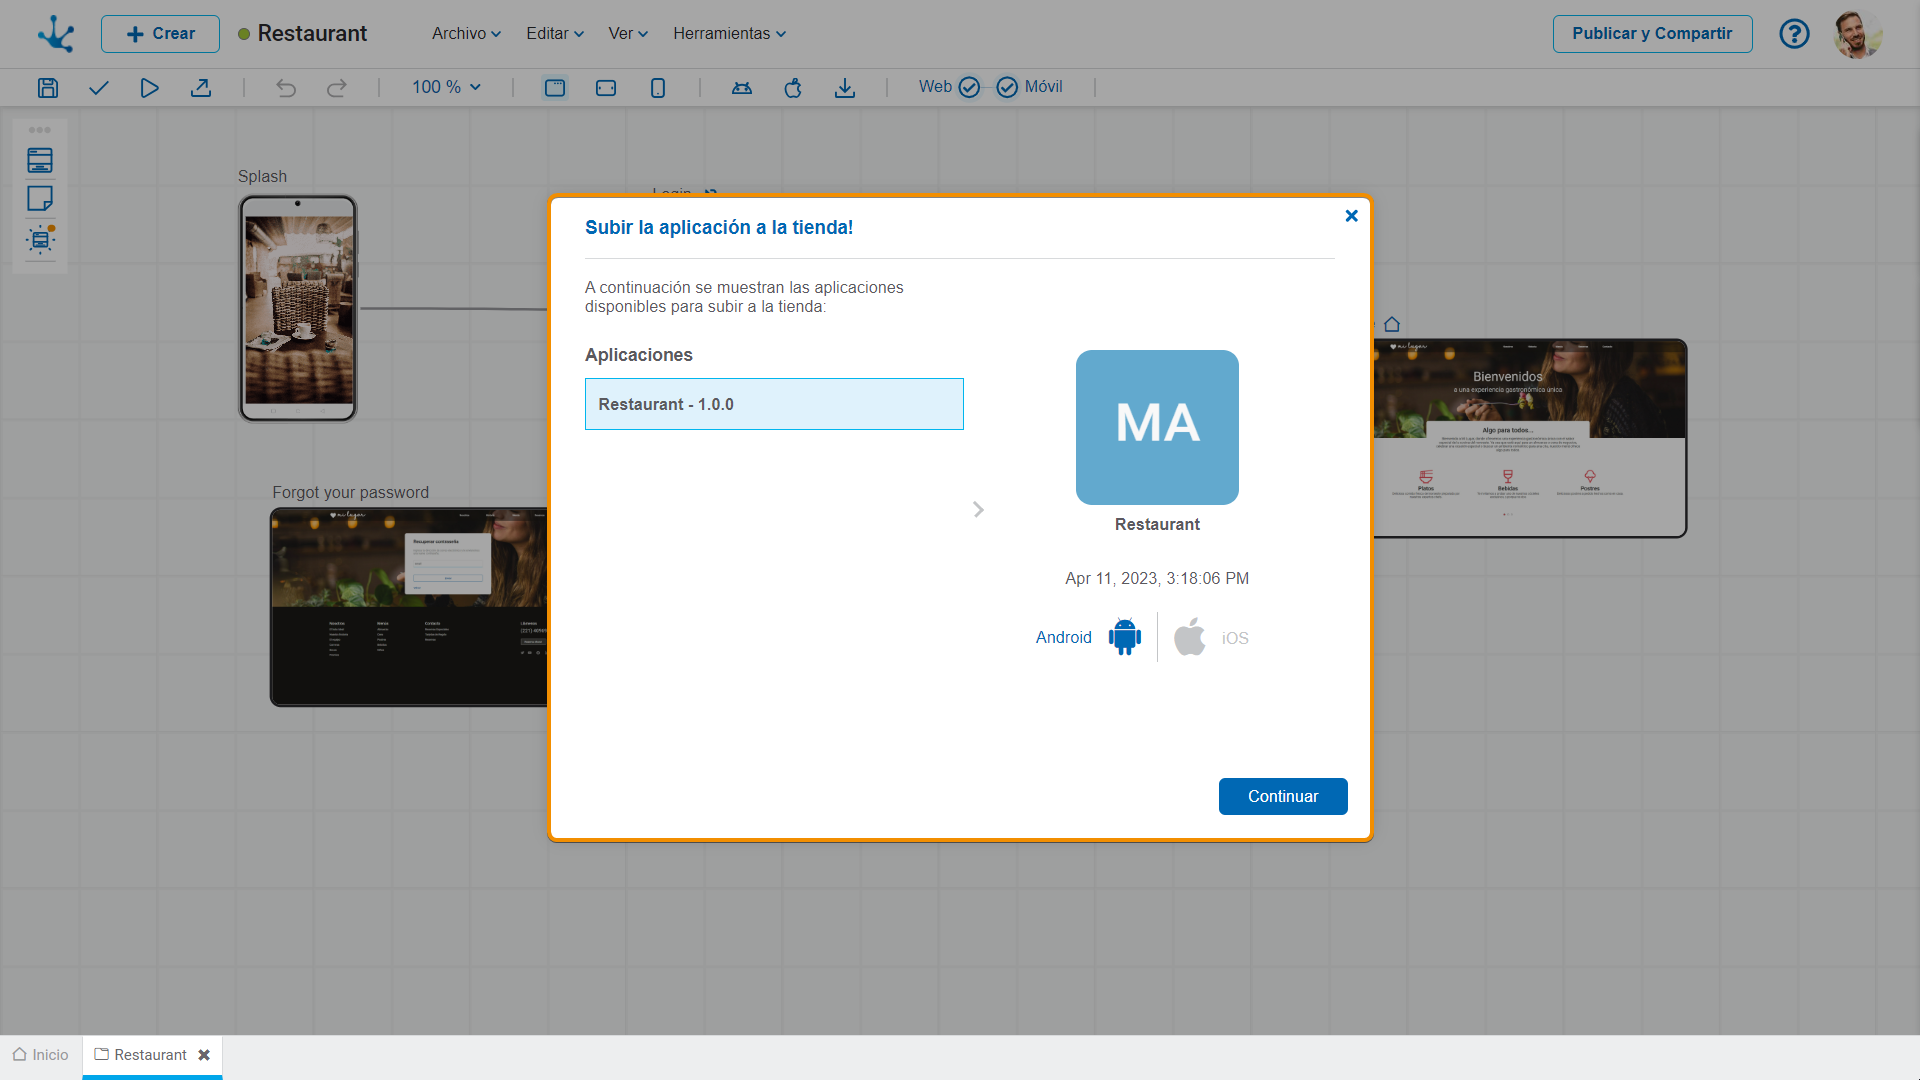The image size is (1920, 1080).
Task: Open the help question mark icon
Action: [x=1794, y=34]
